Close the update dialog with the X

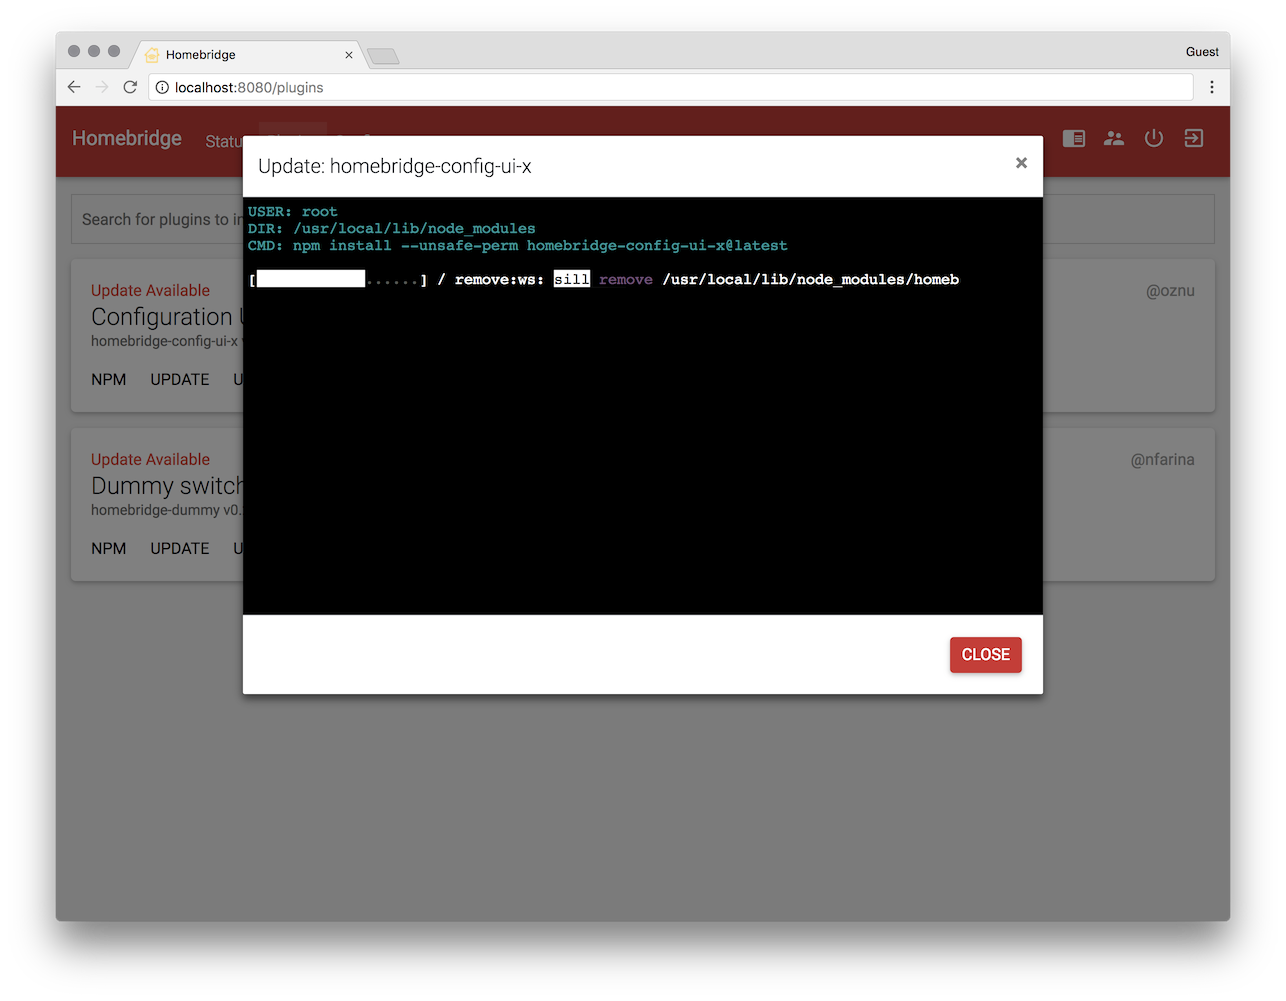1021,163
